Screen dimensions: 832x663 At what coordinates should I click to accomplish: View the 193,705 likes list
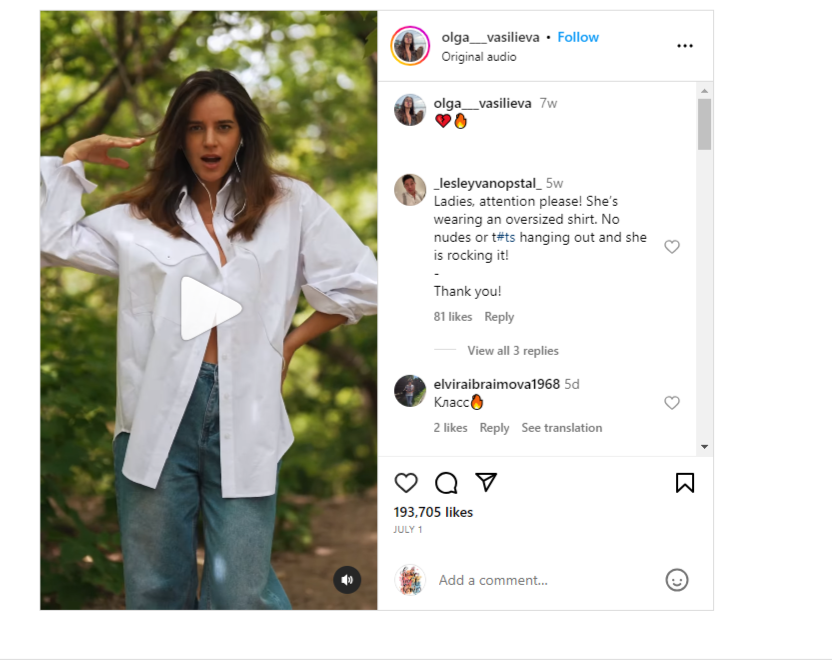(433, 512)
